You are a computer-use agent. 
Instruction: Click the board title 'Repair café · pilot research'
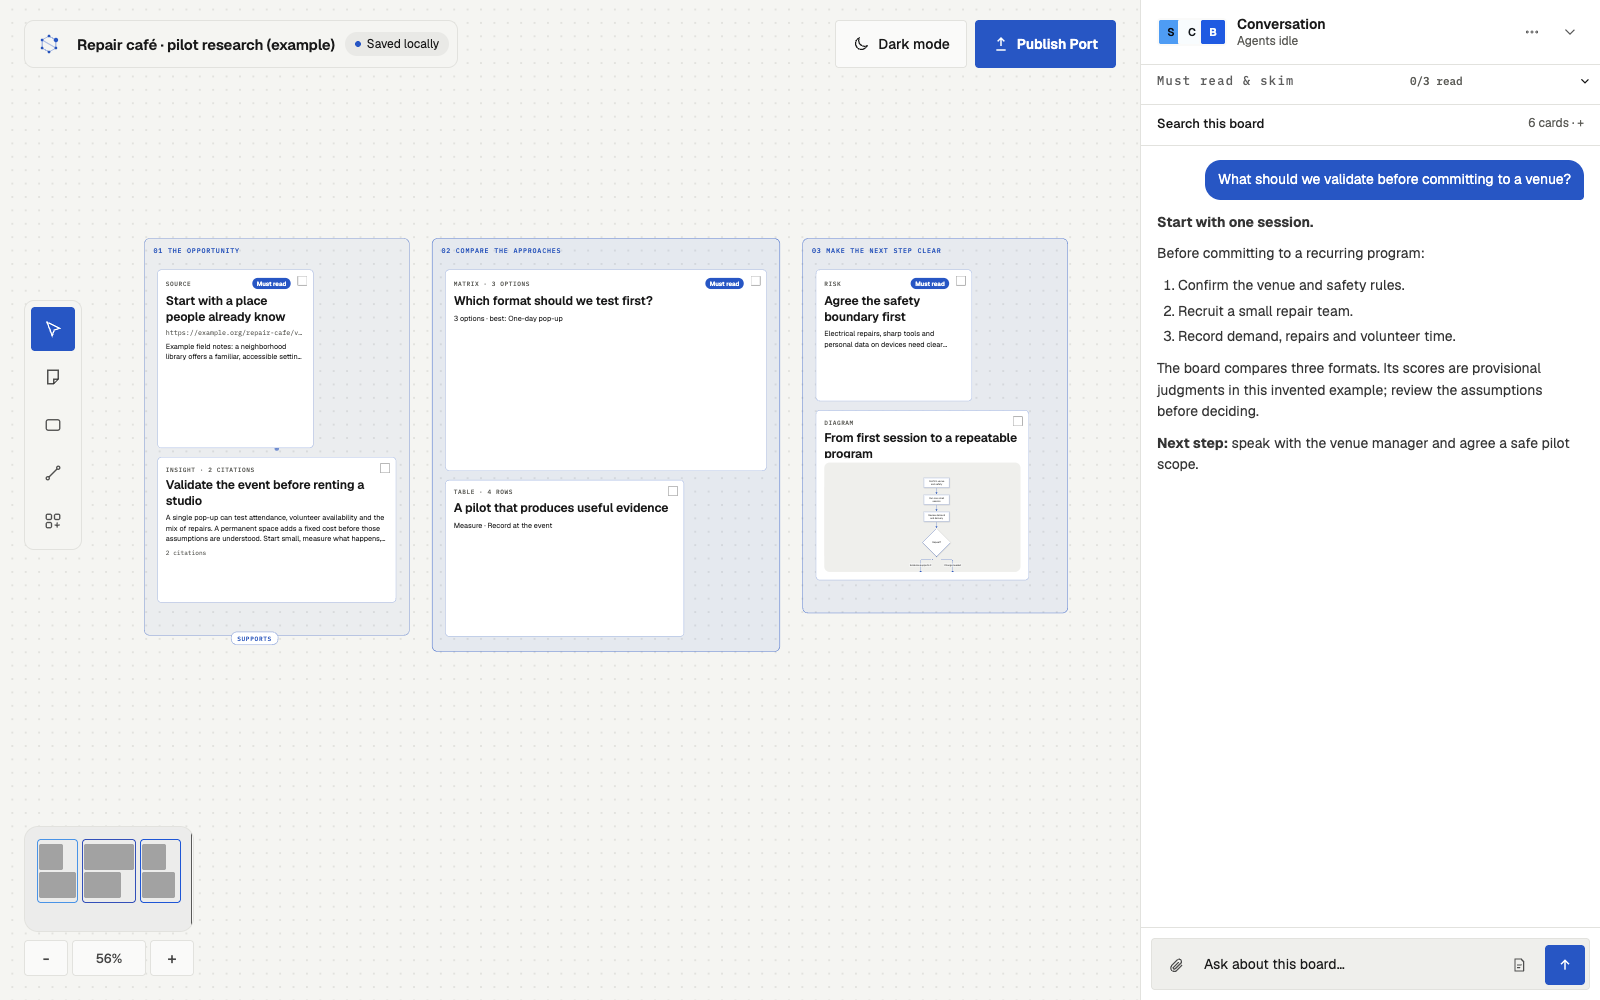205,44
